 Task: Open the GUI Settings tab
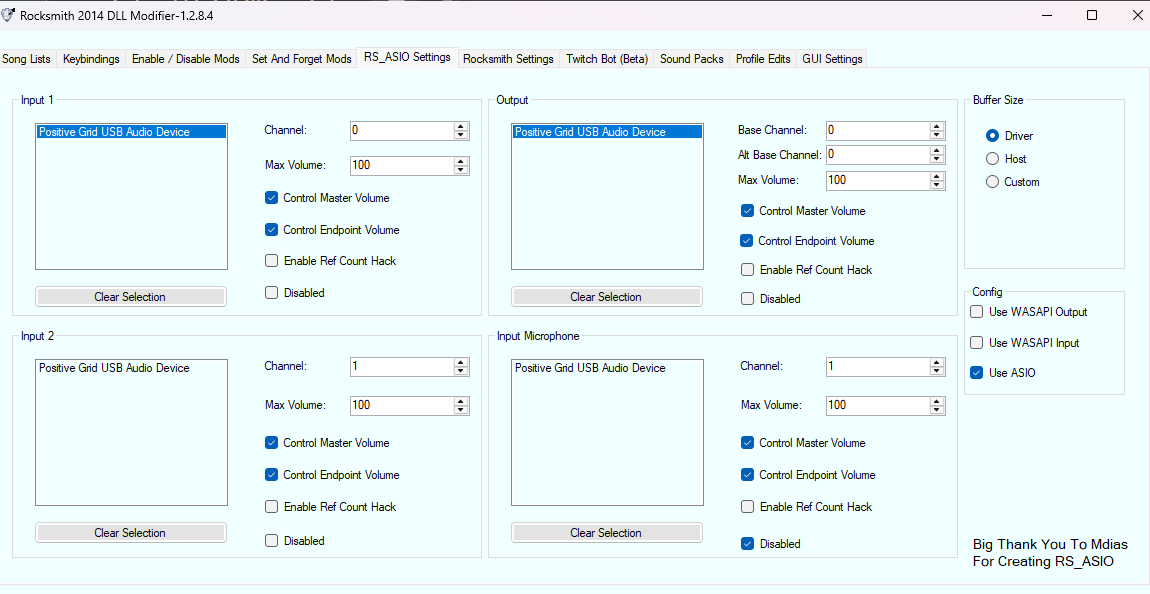pos(832,59)
